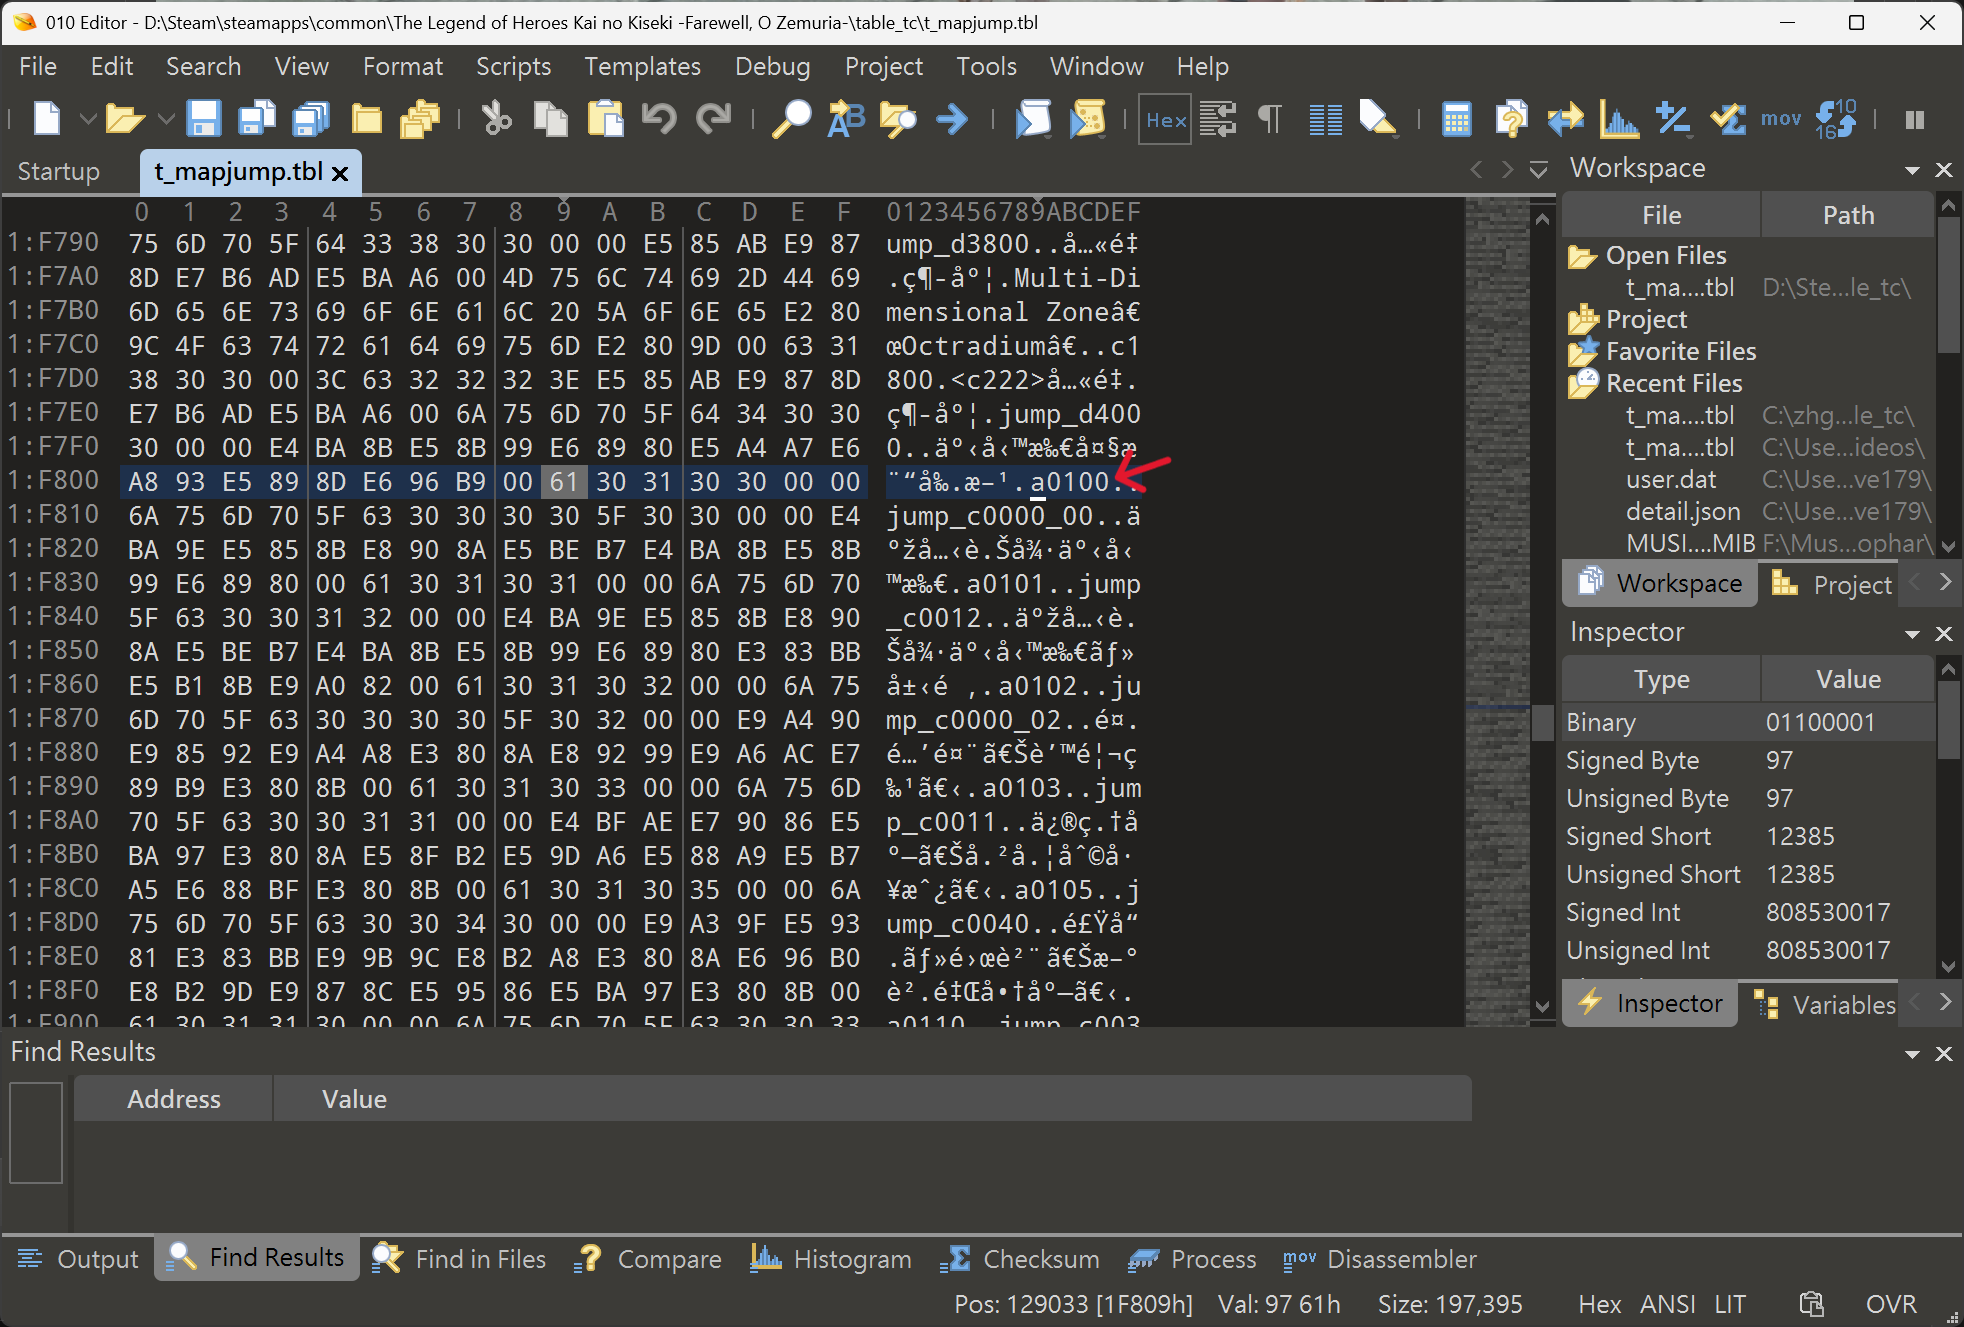Open the Tools menu
Viewport: 1964px width, 1327px height.
point(986,66)
